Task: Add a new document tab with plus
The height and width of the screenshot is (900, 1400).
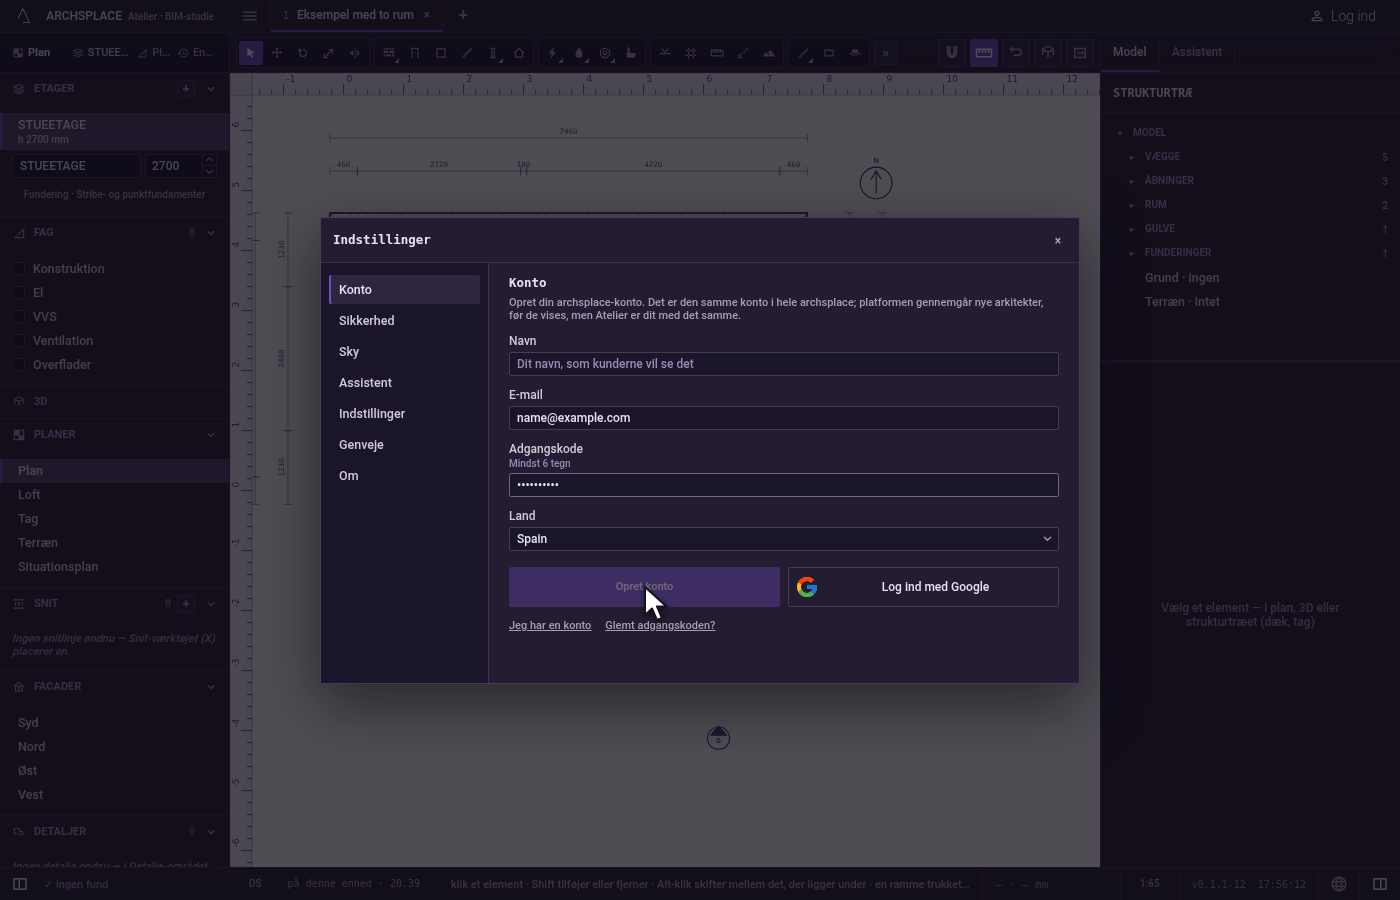Action: tap(463, 15)
